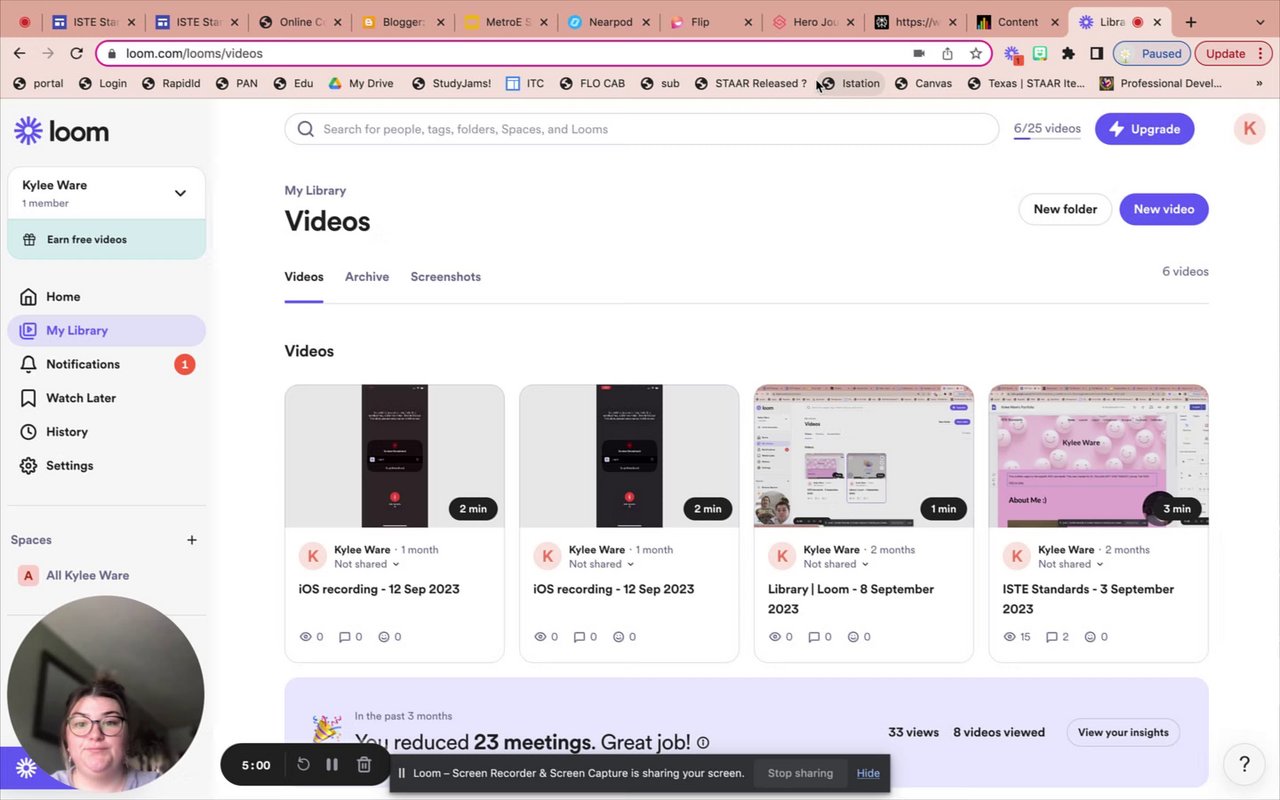Image resolution: width=1280 pixels, height=800 pixels.
Task: Go back with browser back arrow
Action: click(20, 53)
